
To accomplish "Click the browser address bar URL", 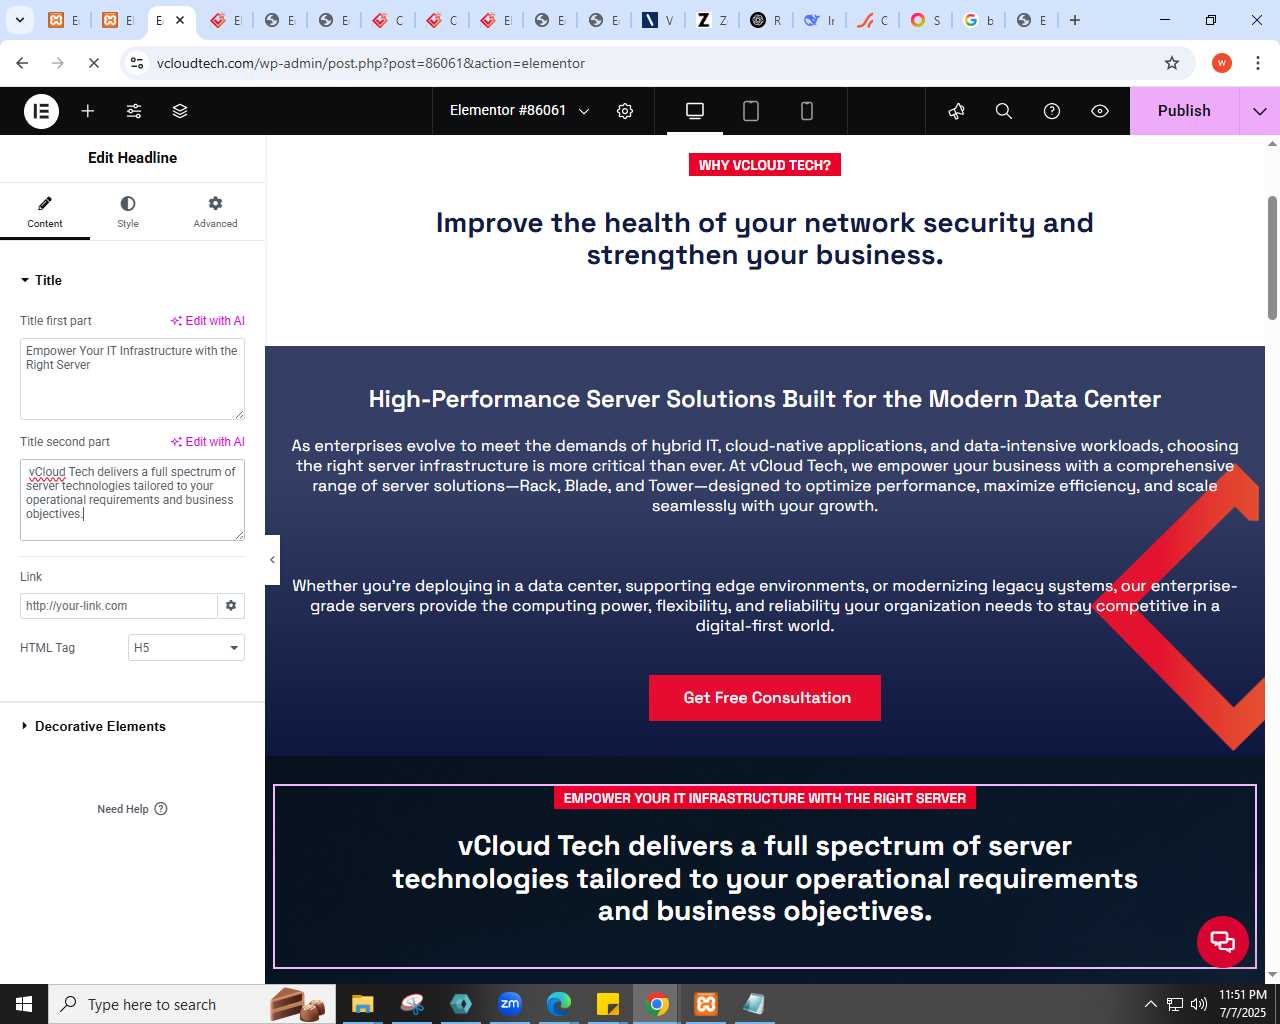I will [x=371, y=63].
